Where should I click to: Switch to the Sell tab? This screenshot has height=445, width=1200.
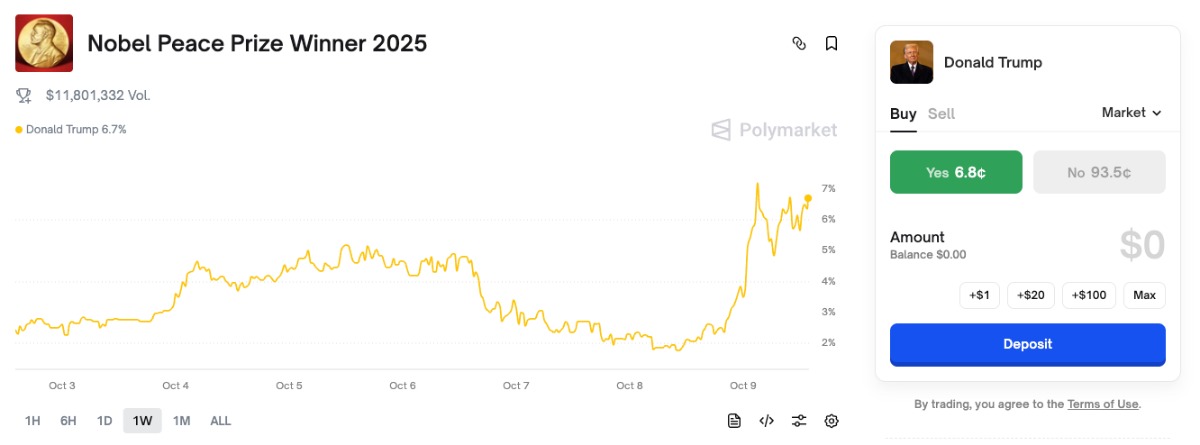941,114
